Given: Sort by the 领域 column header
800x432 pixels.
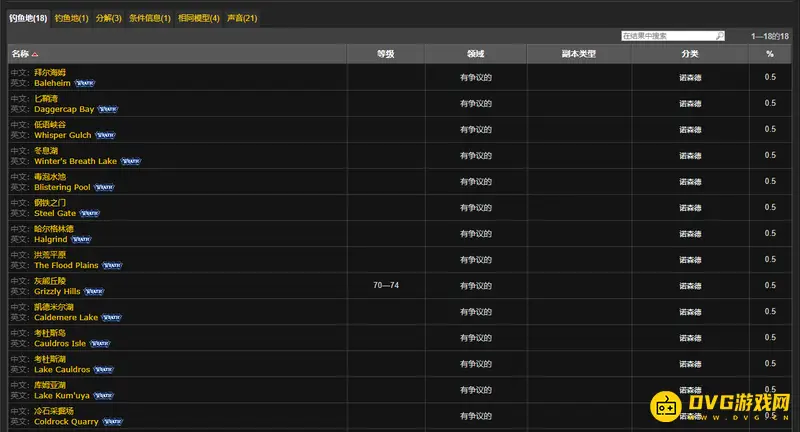Looking at the screenshot, I should pyautogui.click(x=476, y=54).
